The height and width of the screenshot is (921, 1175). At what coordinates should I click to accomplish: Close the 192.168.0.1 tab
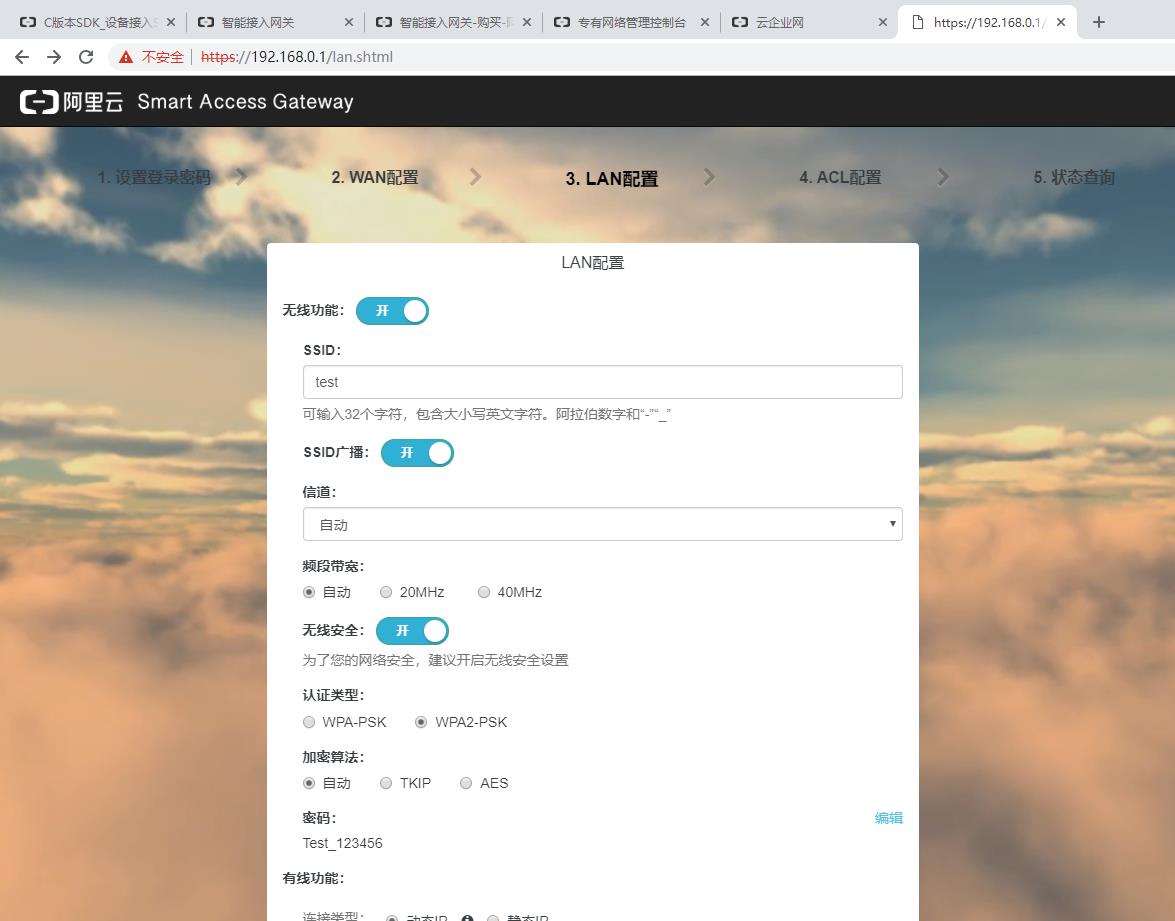pos(1061,22)
